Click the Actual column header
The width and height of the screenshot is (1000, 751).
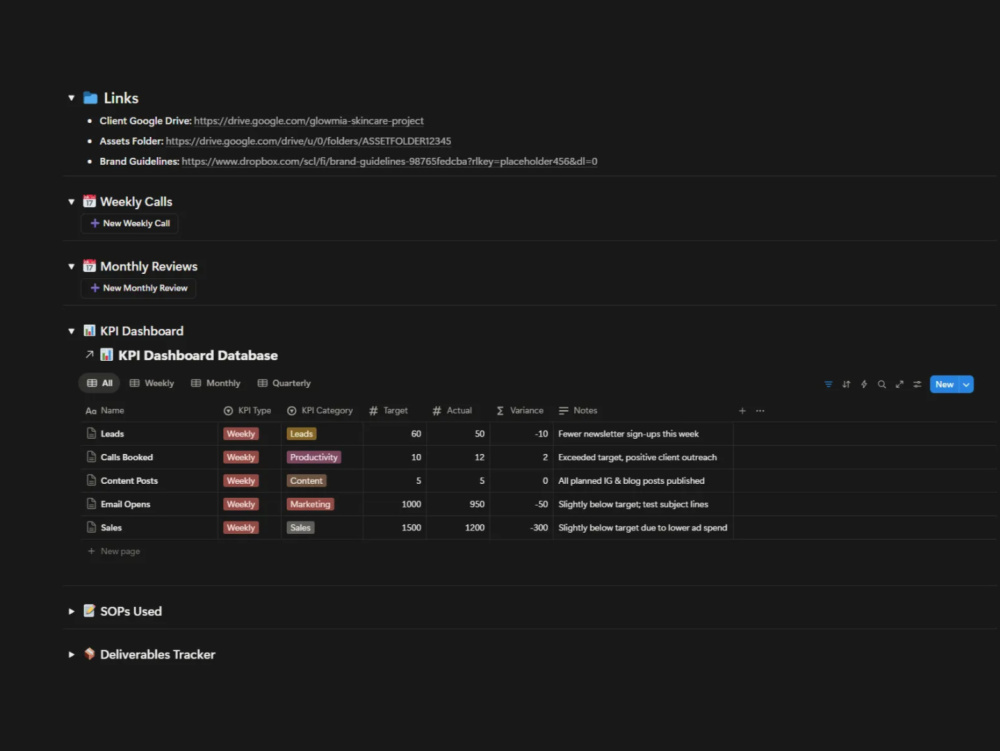pyautogui.click(x=457, y=411)
